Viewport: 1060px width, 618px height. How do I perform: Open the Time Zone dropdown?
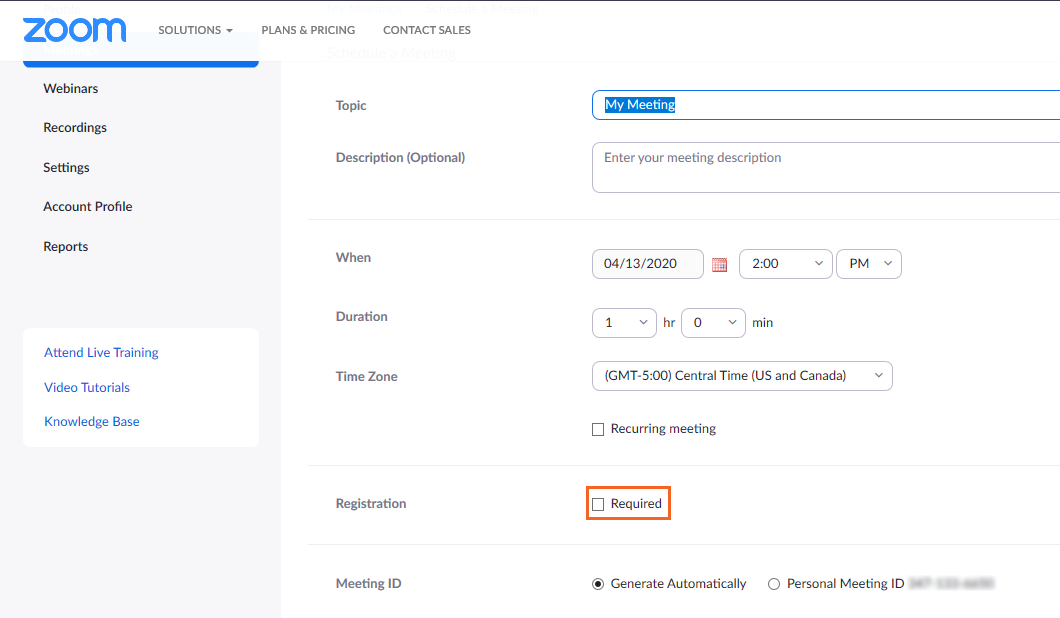(x=742, y=376)
